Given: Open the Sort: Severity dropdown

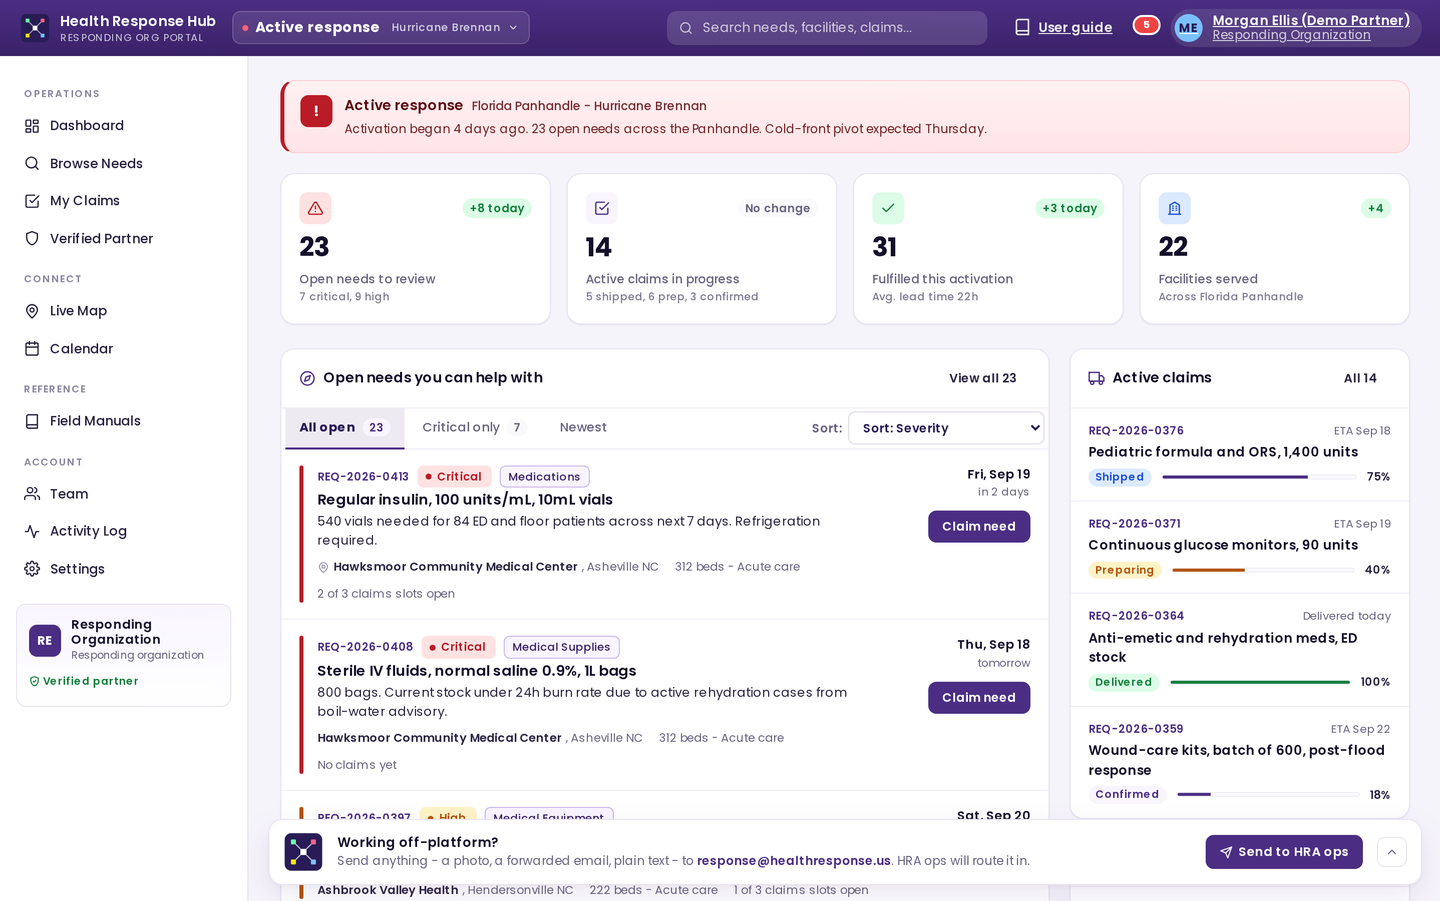Looking at the screenshot, I should [x=946, y=428].
